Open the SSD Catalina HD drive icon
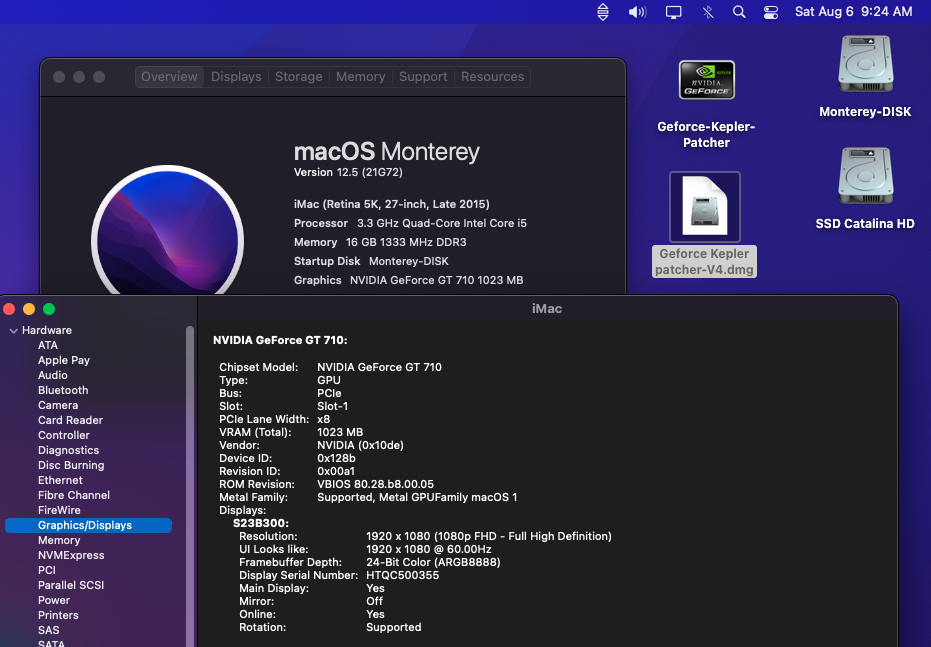The width and height of the screenshot is (931, 647). 865,176
